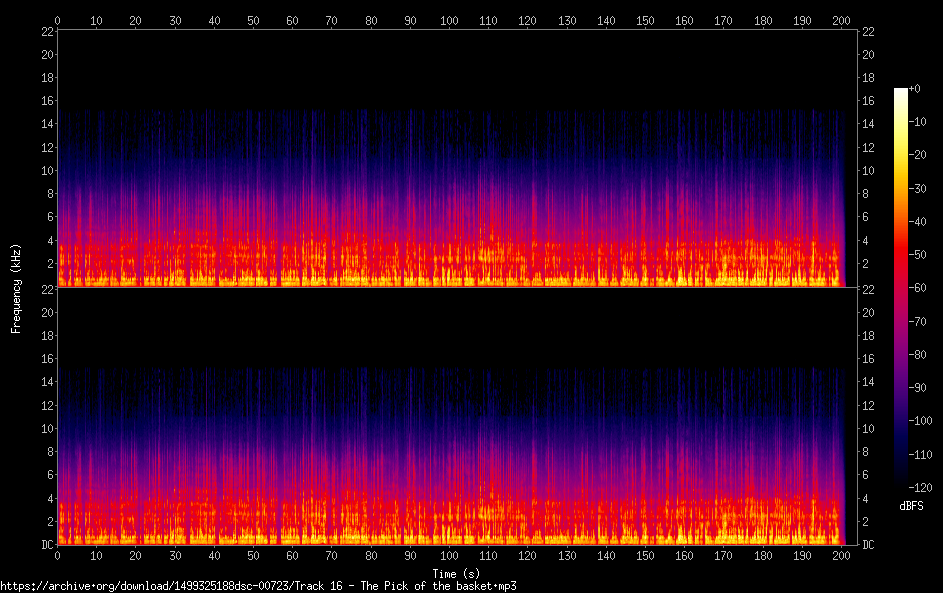943x593 pixels.
Task: Click the "100" tick on the bottom time axis
Action: pyautogui.click(x=449, y=556)
